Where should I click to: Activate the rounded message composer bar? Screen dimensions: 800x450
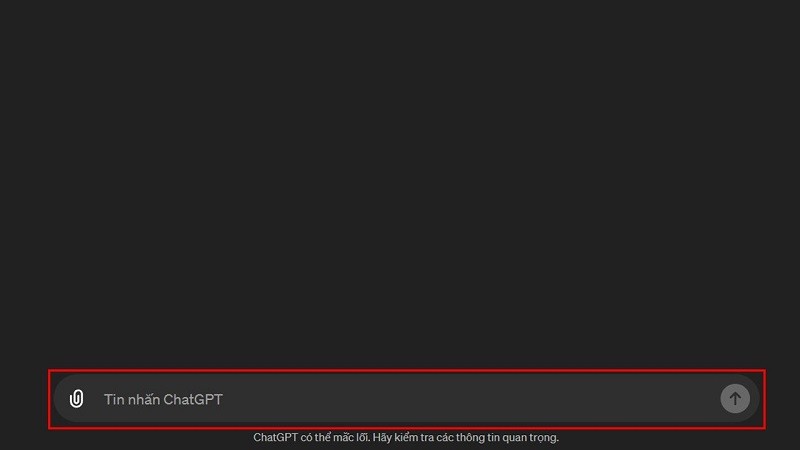click(407, 399)
